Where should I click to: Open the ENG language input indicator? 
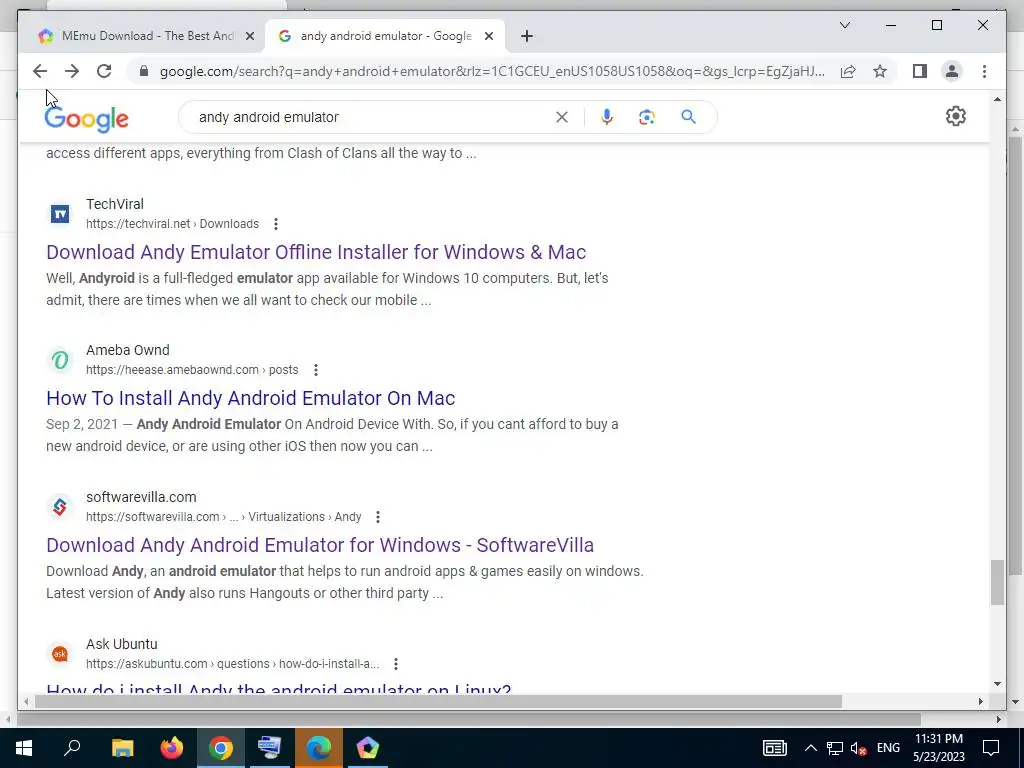pos(888,748)
